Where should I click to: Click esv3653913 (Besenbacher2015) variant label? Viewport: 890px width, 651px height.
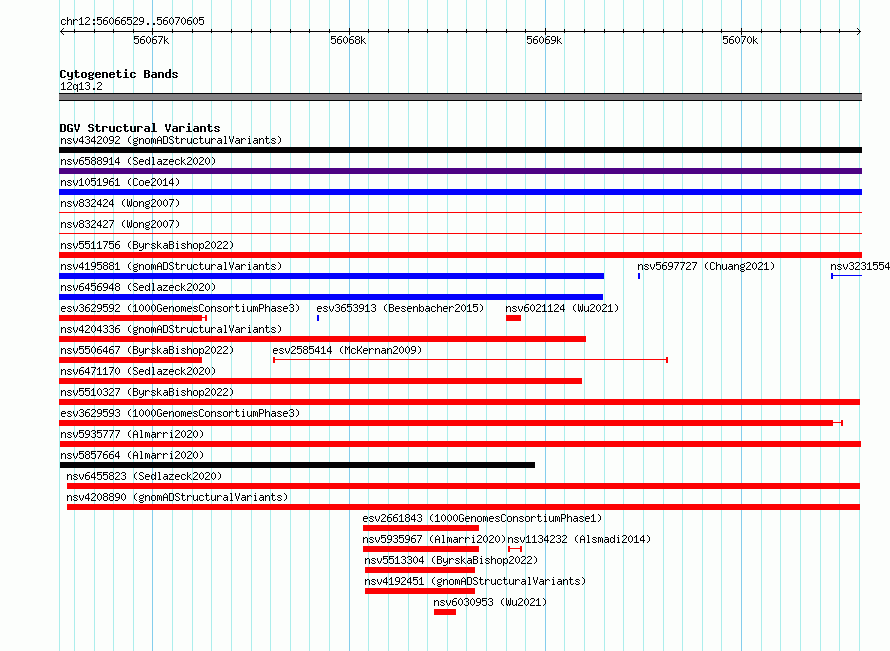[x=400, y=308]
